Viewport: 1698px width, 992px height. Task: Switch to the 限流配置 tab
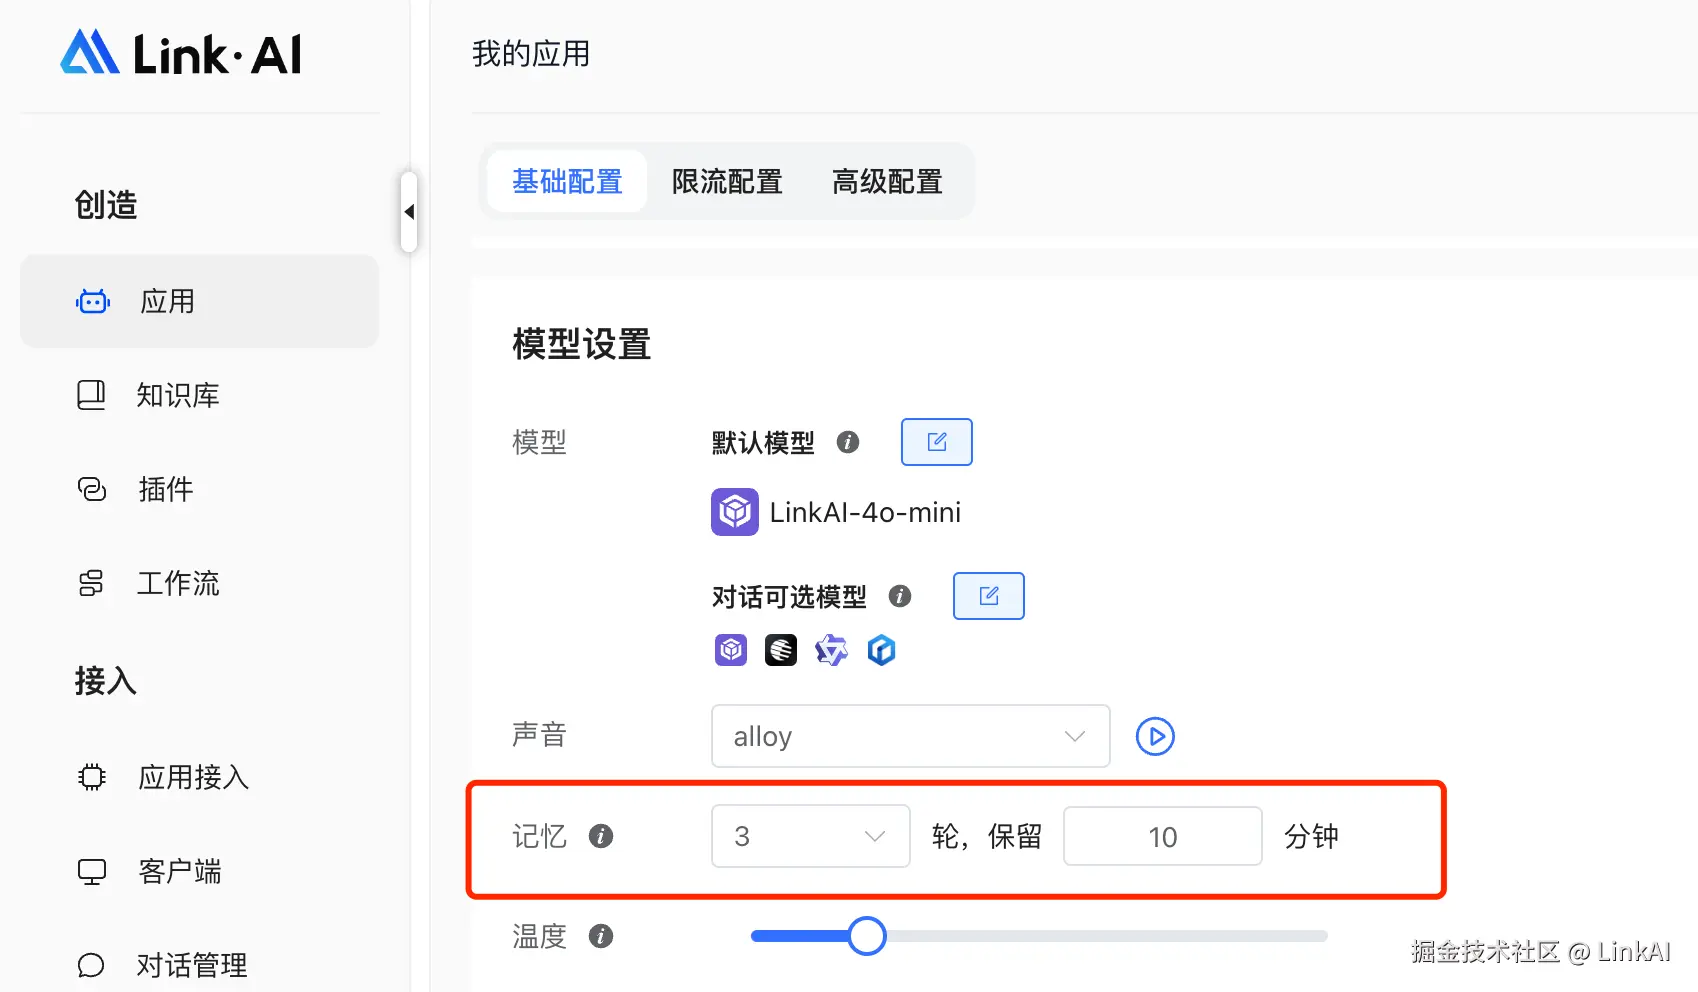(x=727, y=181)
